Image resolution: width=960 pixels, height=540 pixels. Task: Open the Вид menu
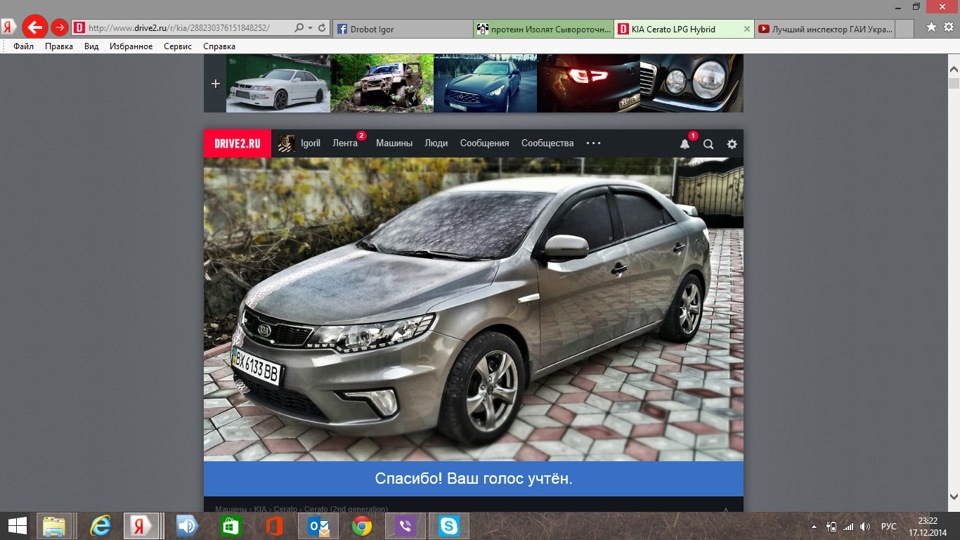point(91,47)
